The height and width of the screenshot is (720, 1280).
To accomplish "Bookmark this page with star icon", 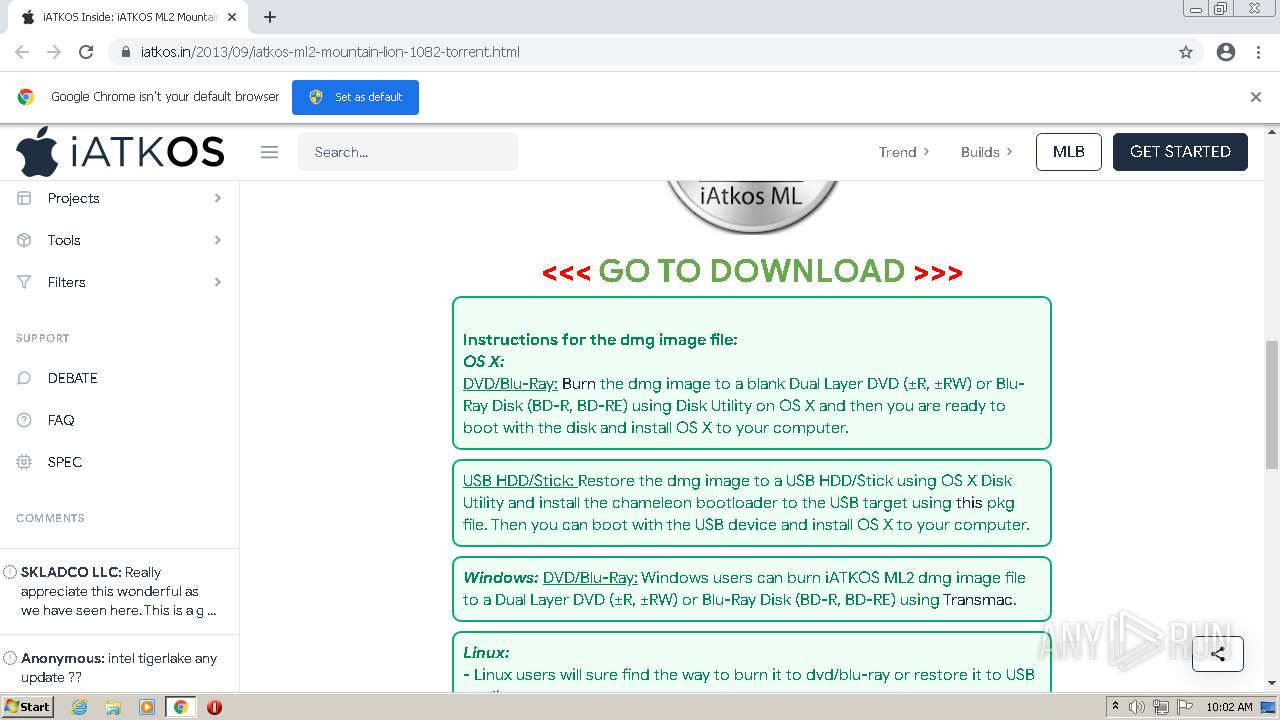I will [x=1186, y=52].
